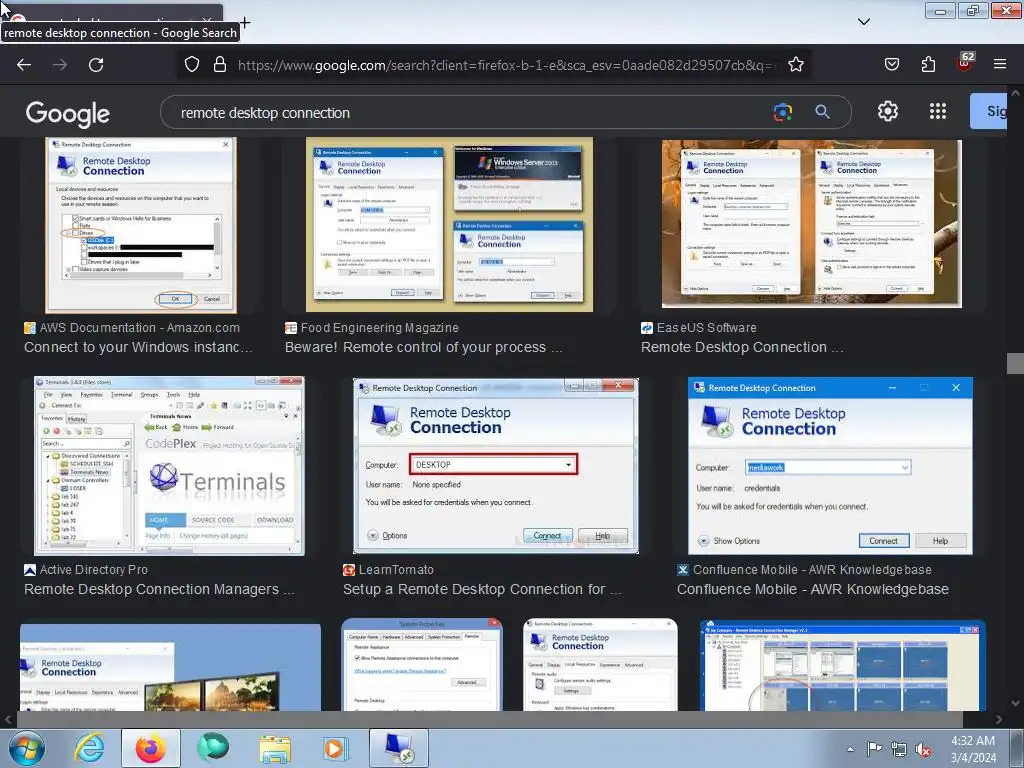This screenshot has width=1024, height=768.
Task: Open EaseUS 'Remote Desktop Connection ...' title link
Action: 742,347
